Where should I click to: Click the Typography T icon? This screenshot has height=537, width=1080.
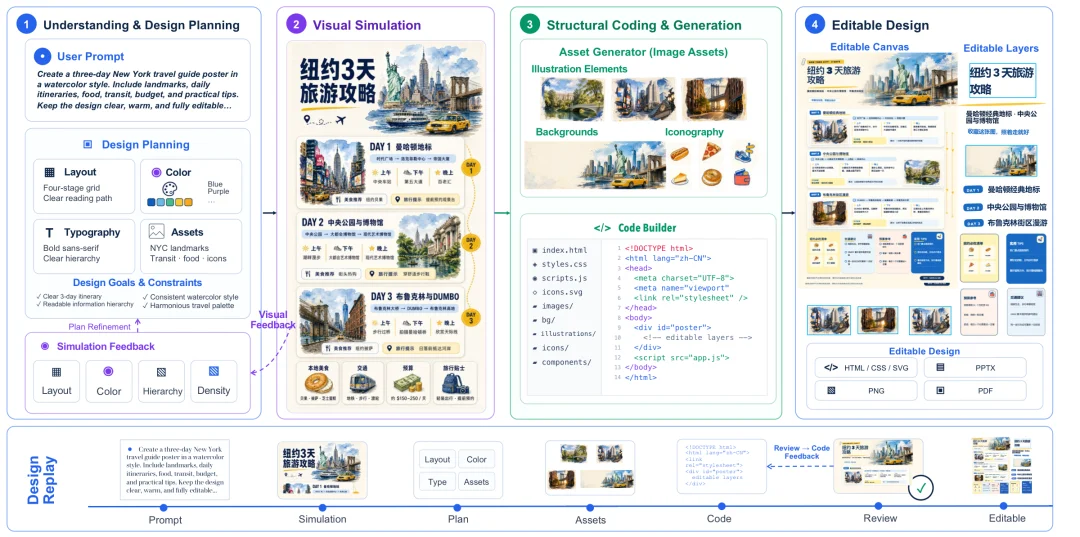point(50,233)
